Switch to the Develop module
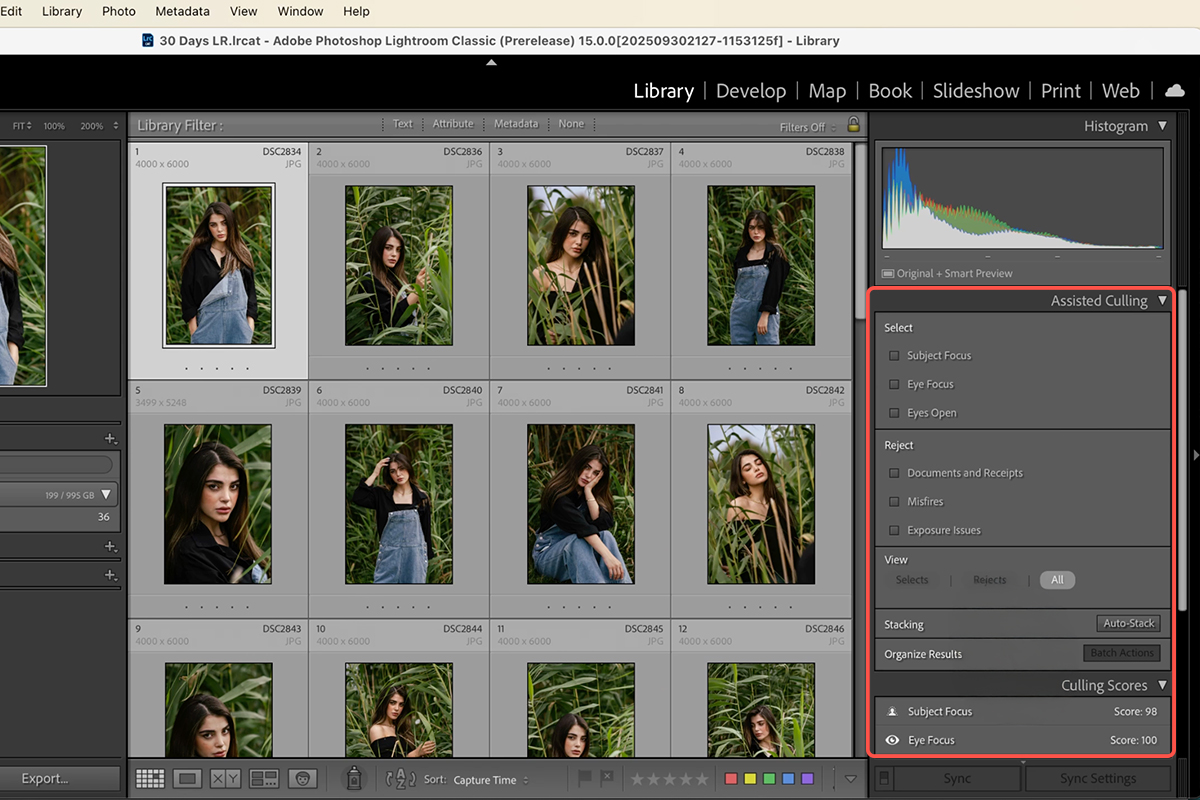 [750, 91]
